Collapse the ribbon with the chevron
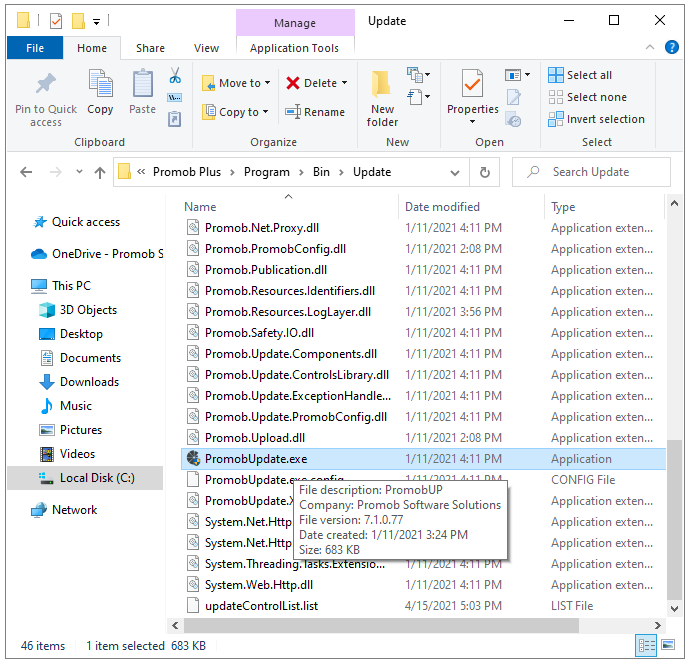690x666 pixels. click(x=650, y=47)
